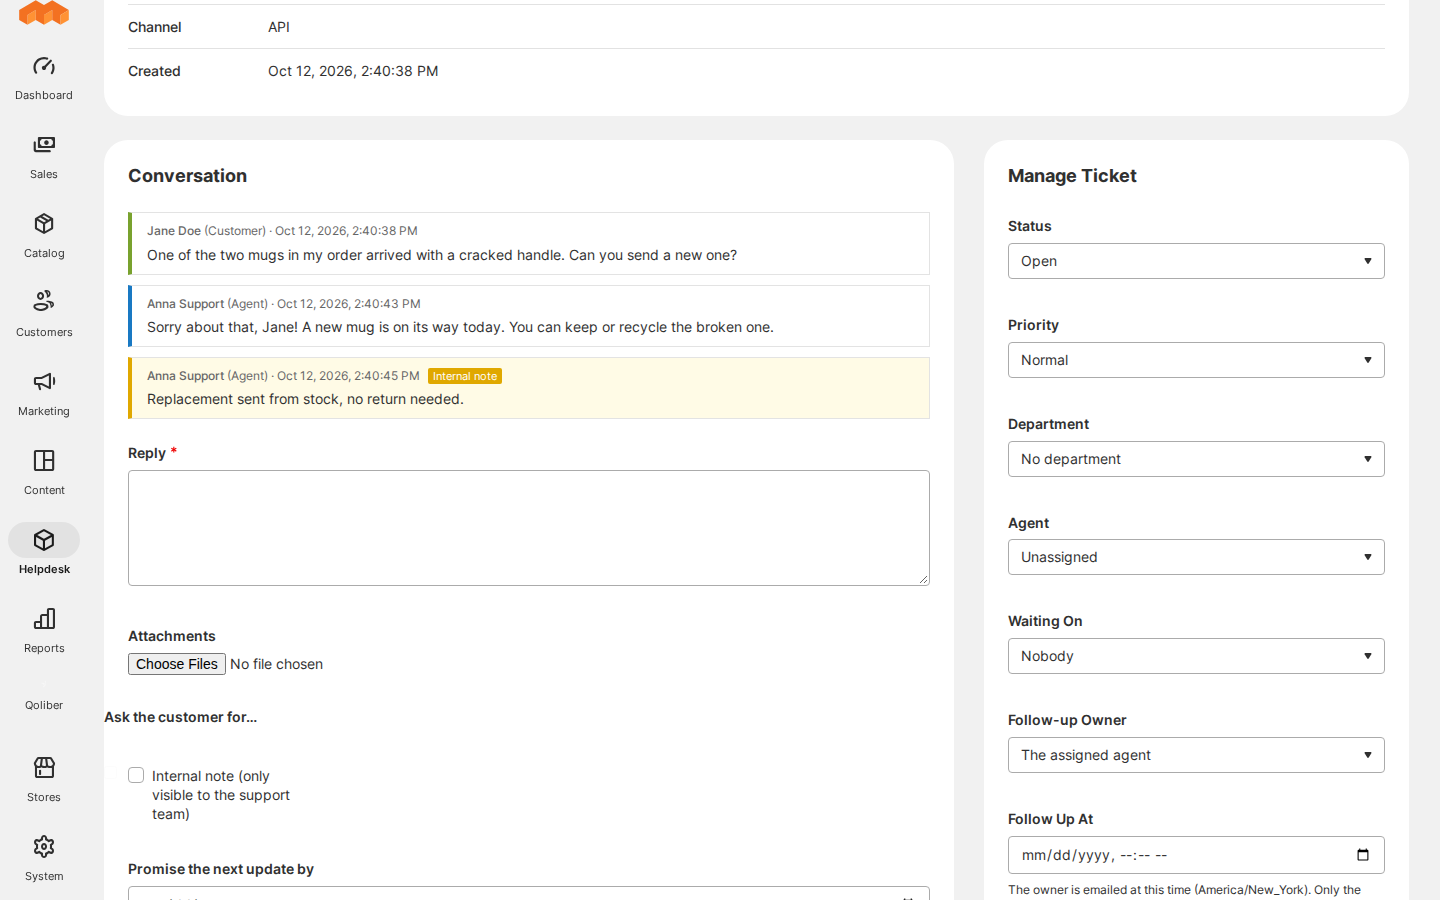Open the Reports bar chart icon
This screenshot has width=1440, height=900.
tap(44, 619)
